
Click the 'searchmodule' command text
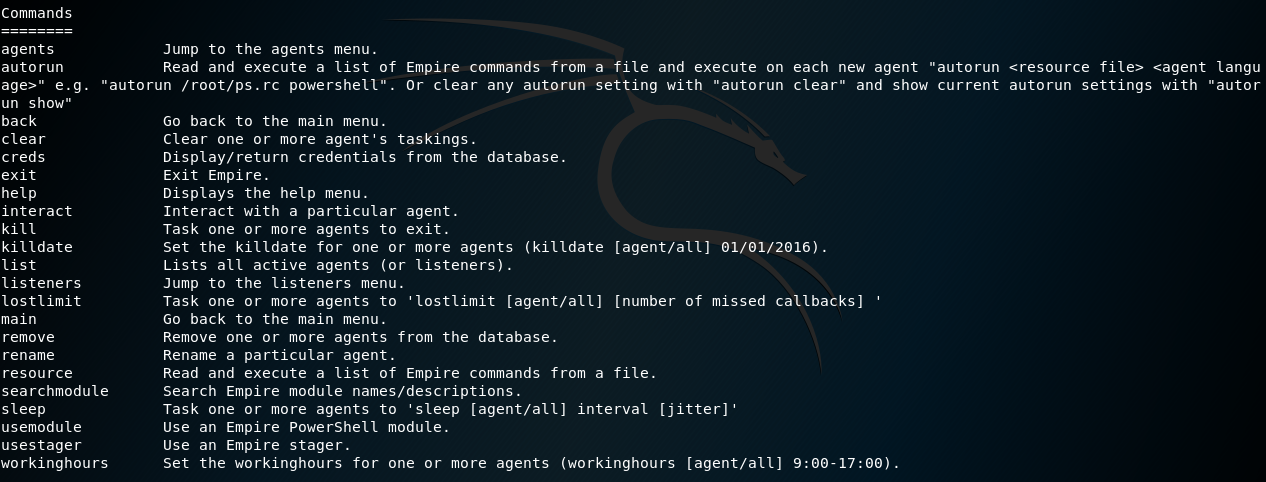coord(54,391)
